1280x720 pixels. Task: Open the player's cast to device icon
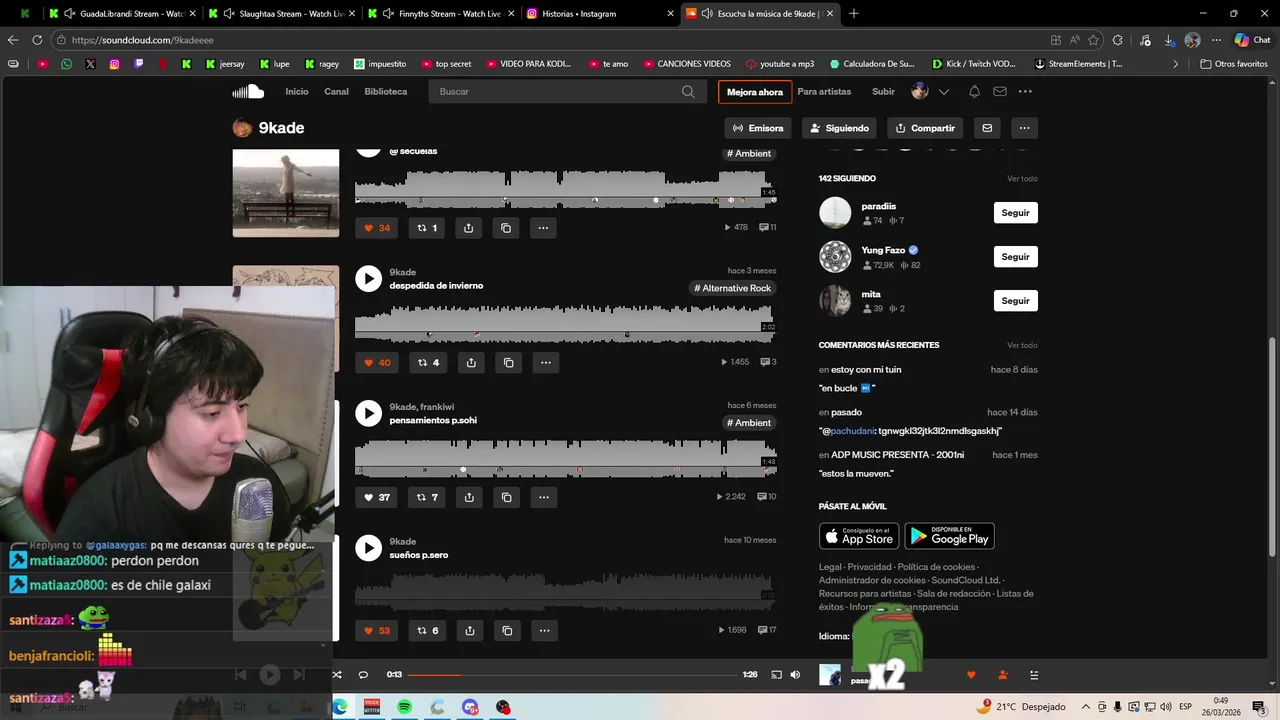point(776,675)
